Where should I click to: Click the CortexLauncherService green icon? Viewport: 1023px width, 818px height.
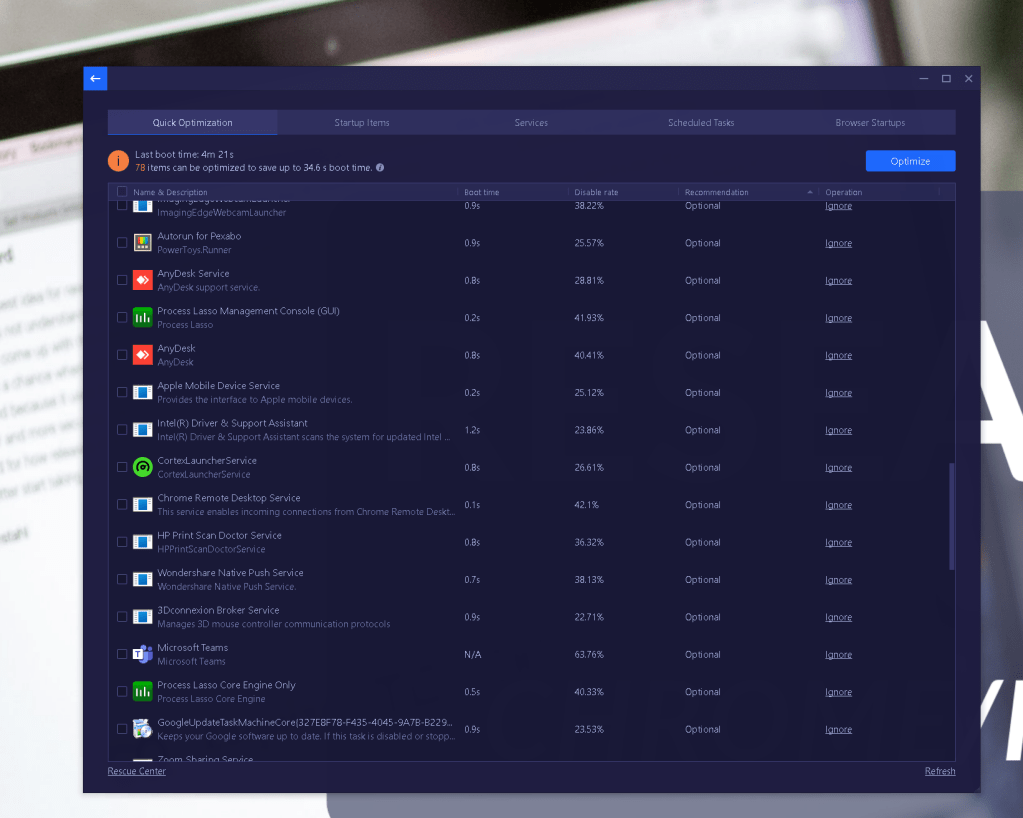tap(143, 467)
